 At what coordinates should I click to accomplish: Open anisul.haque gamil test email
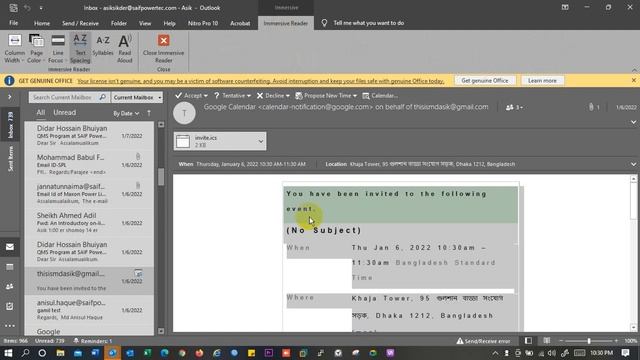click(x=89, y=309)
